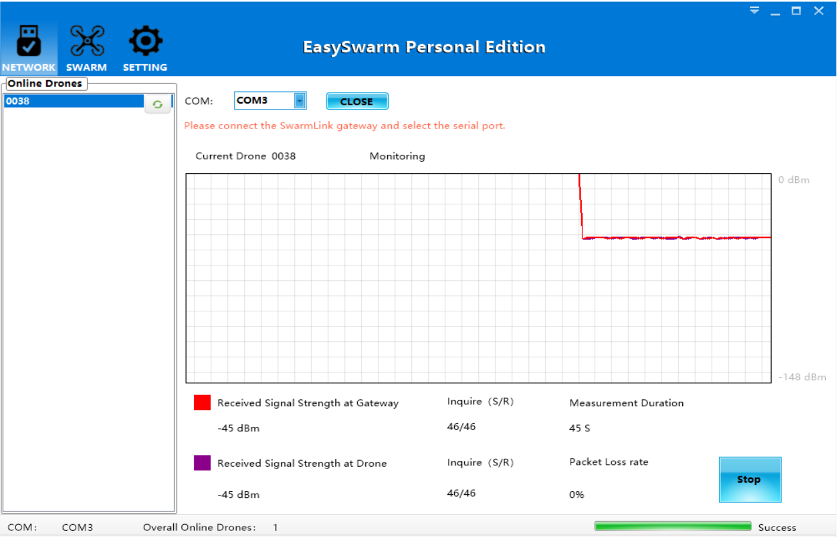Click the 'Success' status bar text

click(777, 527)
